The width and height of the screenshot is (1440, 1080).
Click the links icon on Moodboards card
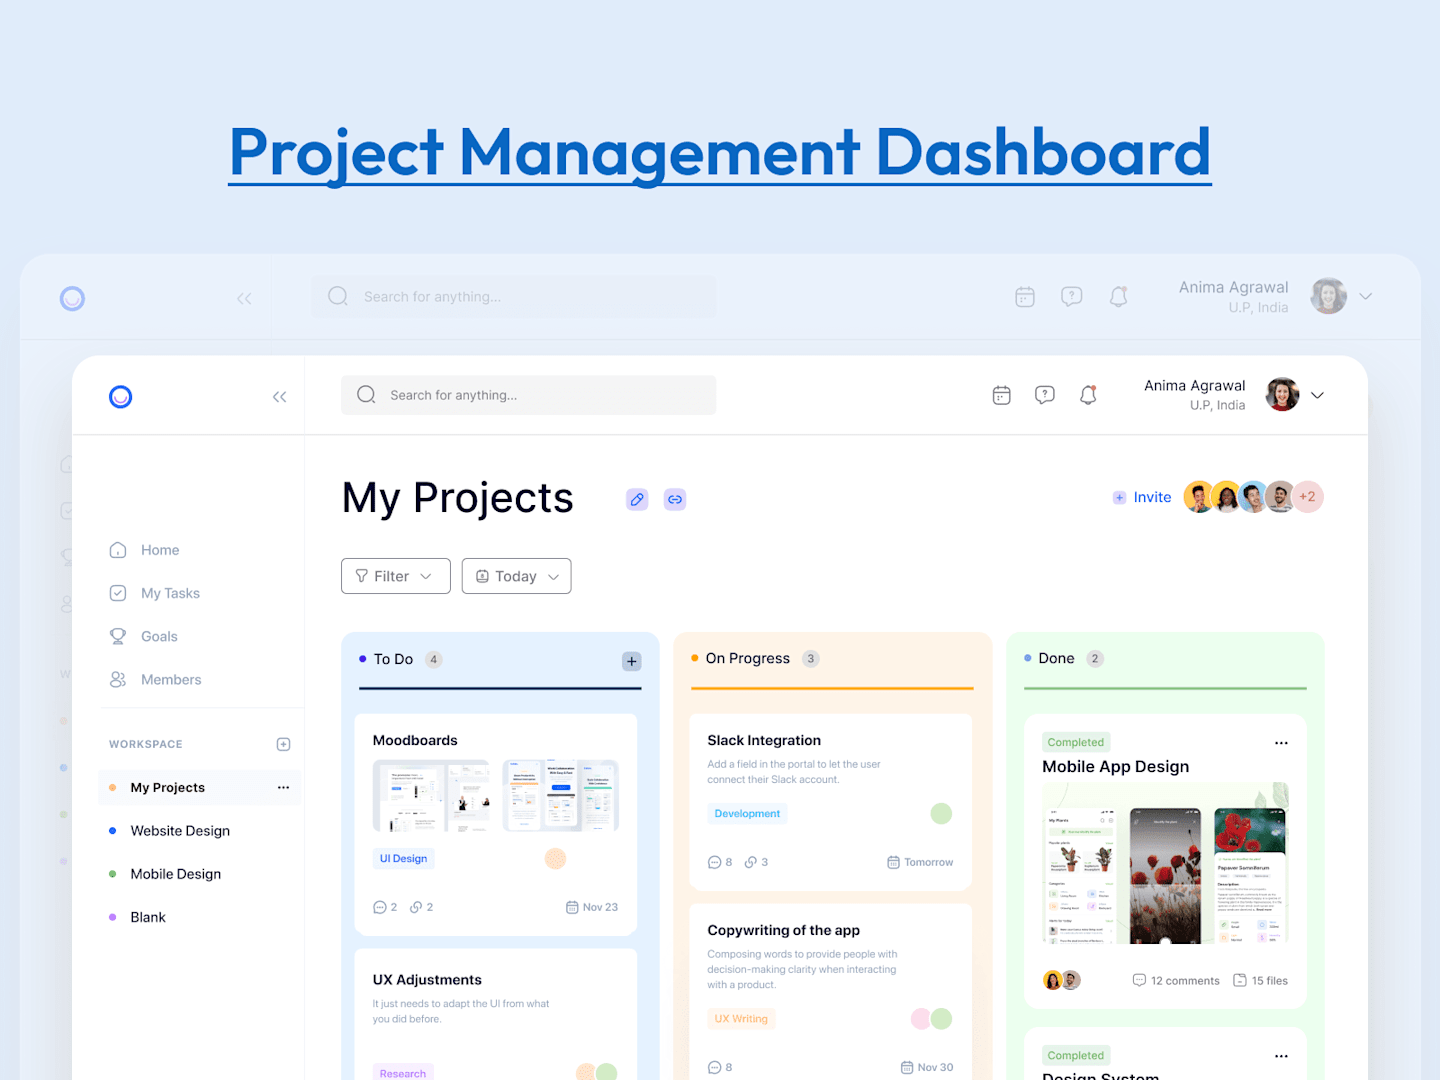click(x=416, y=907)
